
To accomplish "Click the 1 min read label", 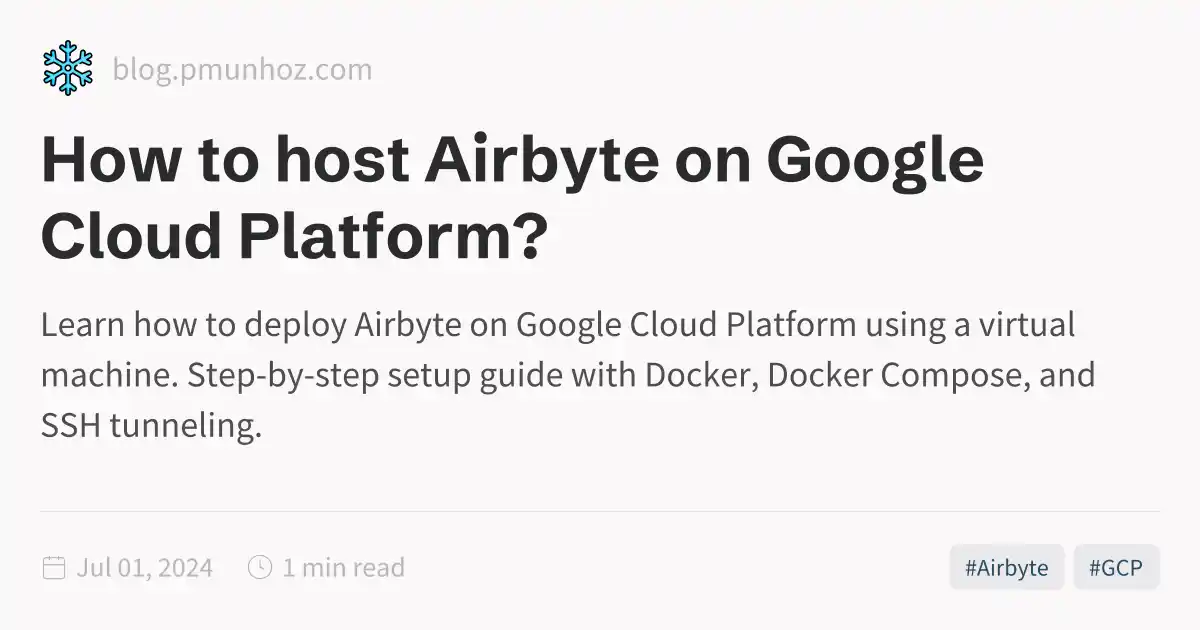I will (342, 567).
